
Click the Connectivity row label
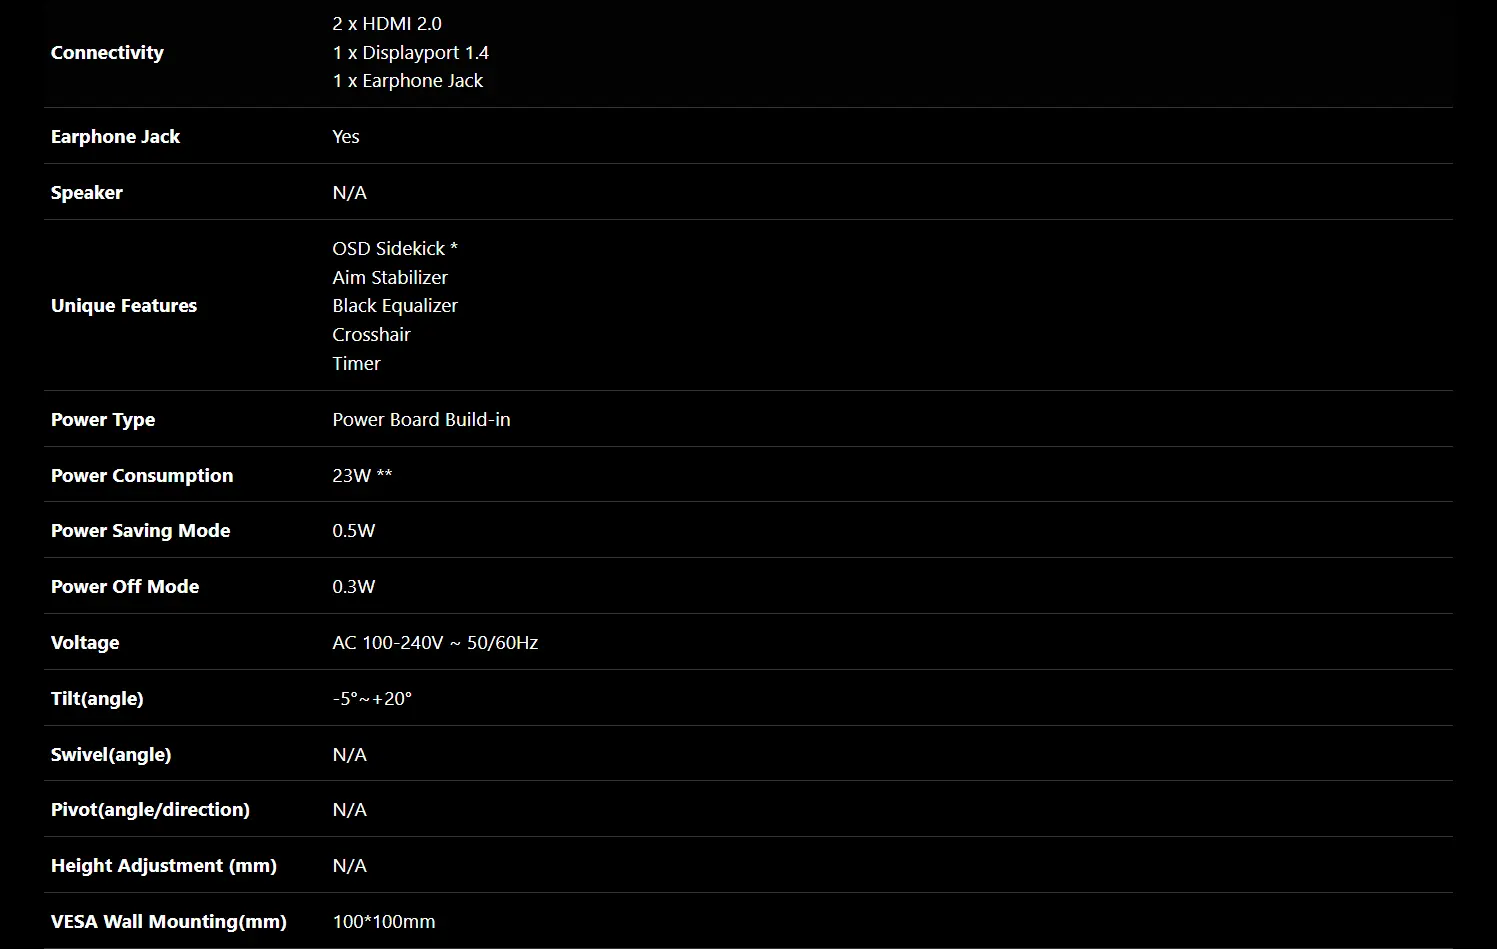point(107,53)
